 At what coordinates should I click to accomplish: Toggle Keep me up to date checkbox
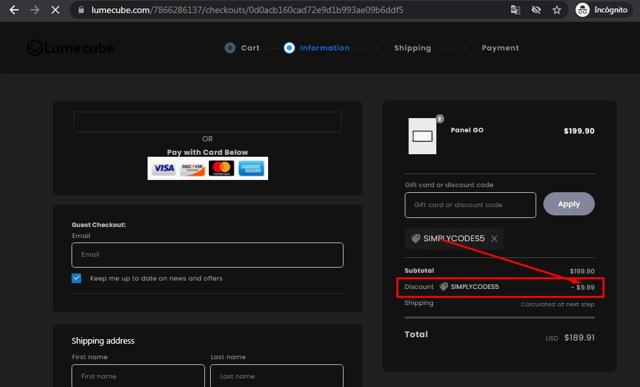[x=76, y=278]
